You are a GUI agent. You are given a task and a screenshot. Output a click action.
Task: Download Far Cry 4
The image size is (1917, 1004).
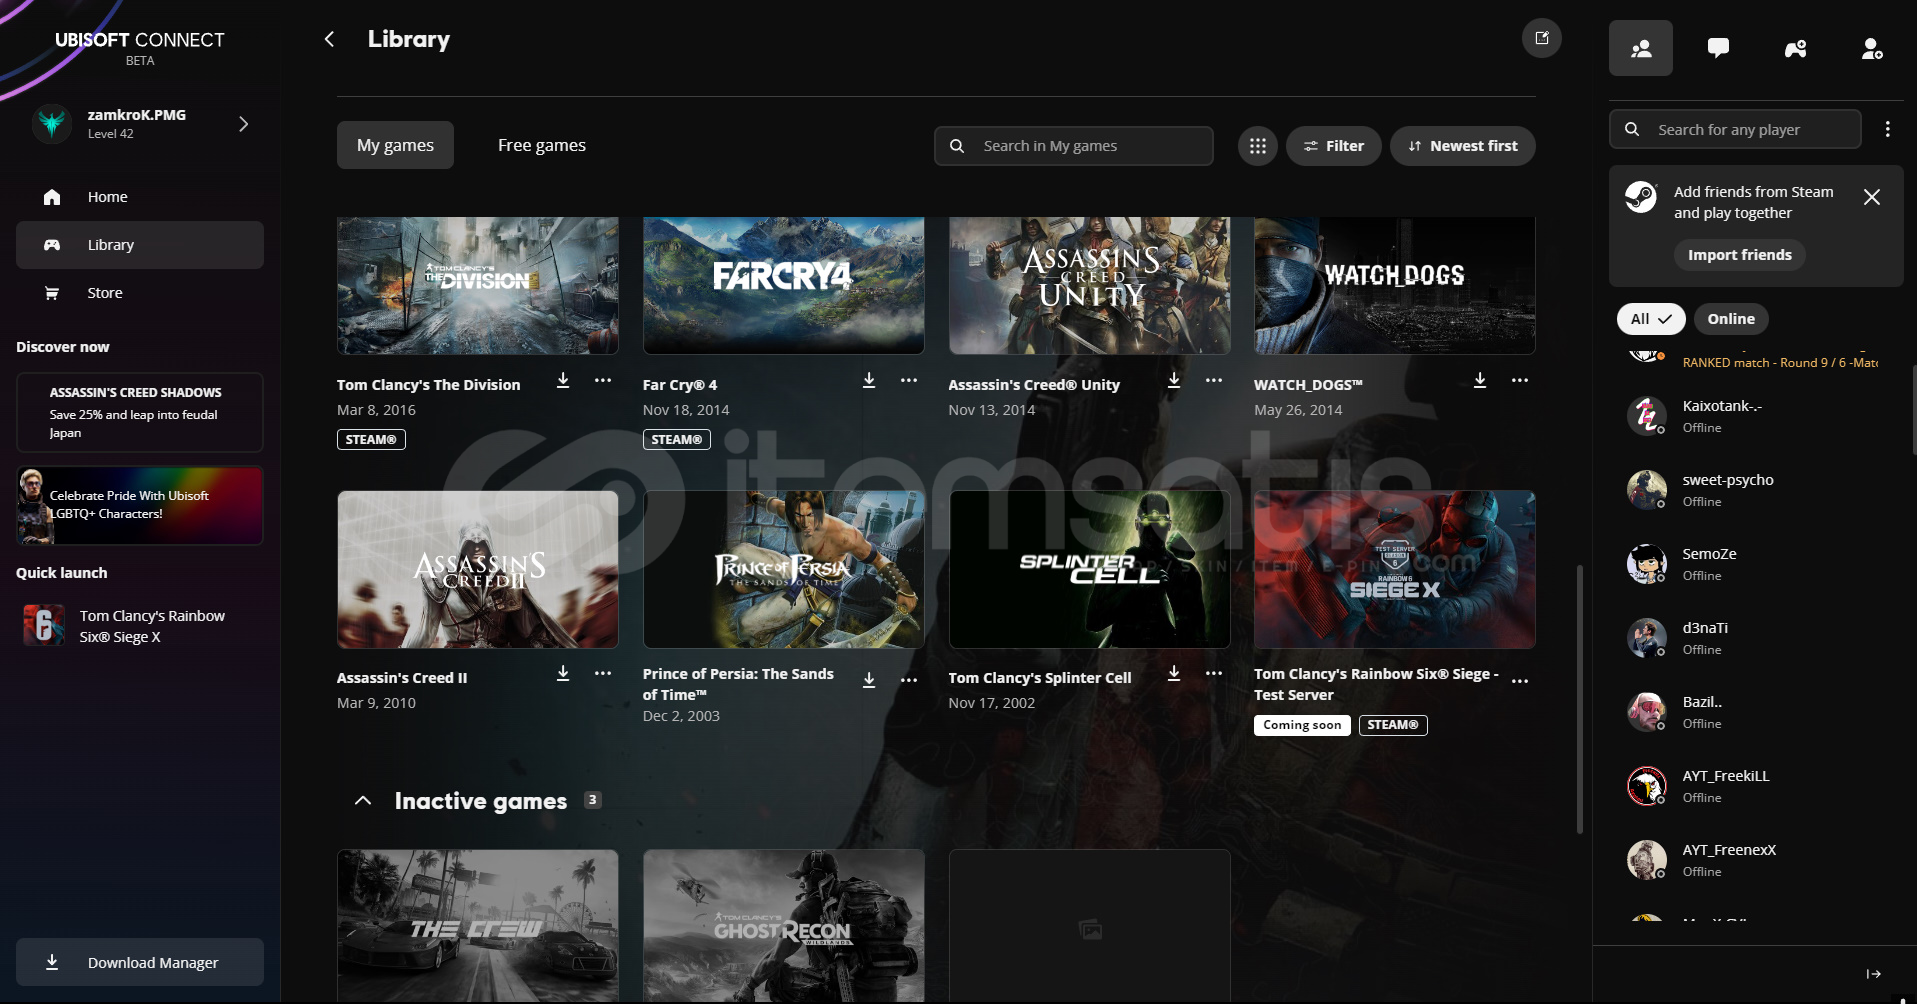point(869,381)
